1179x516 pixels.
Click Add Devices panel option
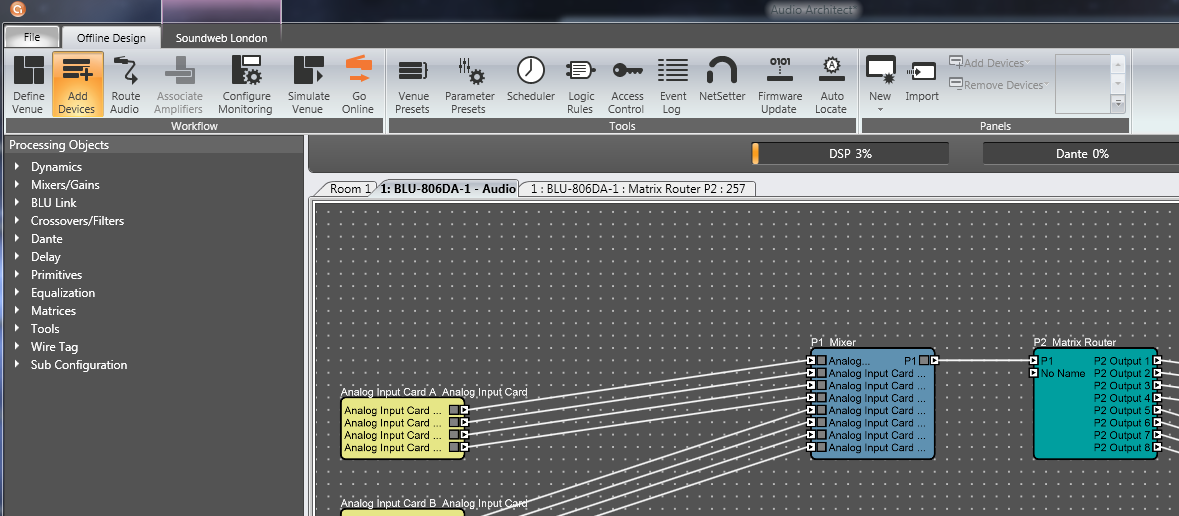(989, 63)
